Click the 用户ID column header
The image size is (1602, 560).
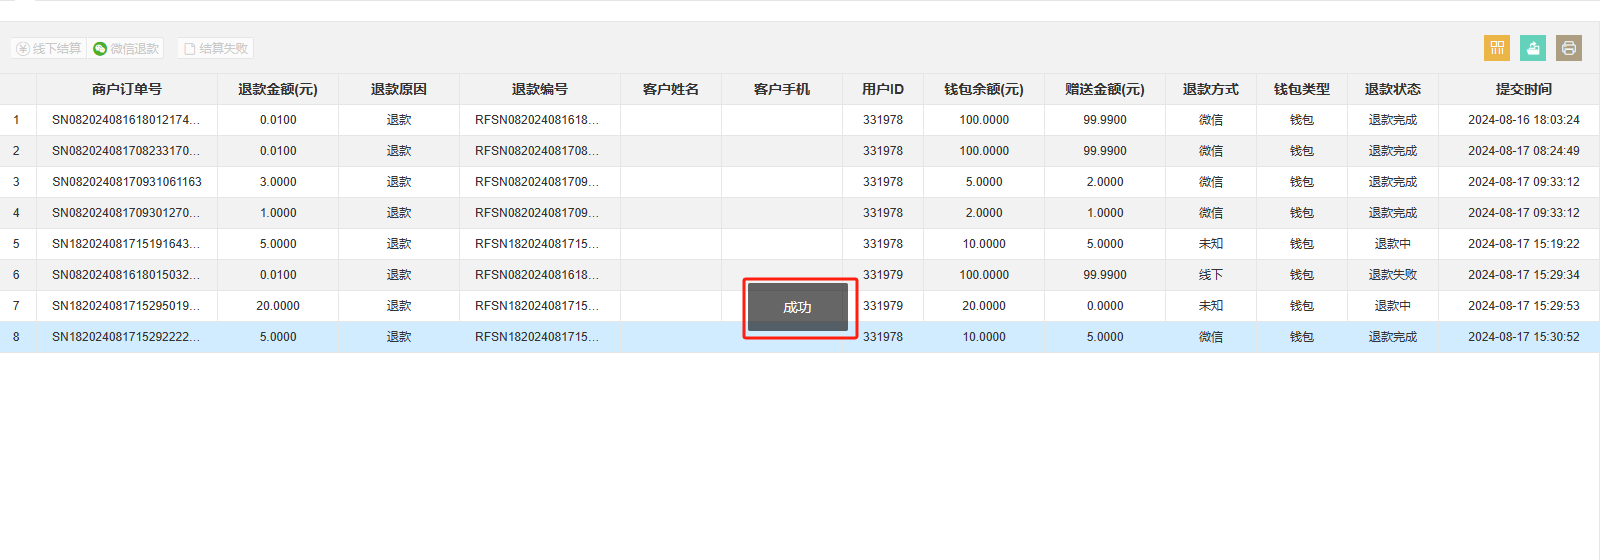coord(883,89)
